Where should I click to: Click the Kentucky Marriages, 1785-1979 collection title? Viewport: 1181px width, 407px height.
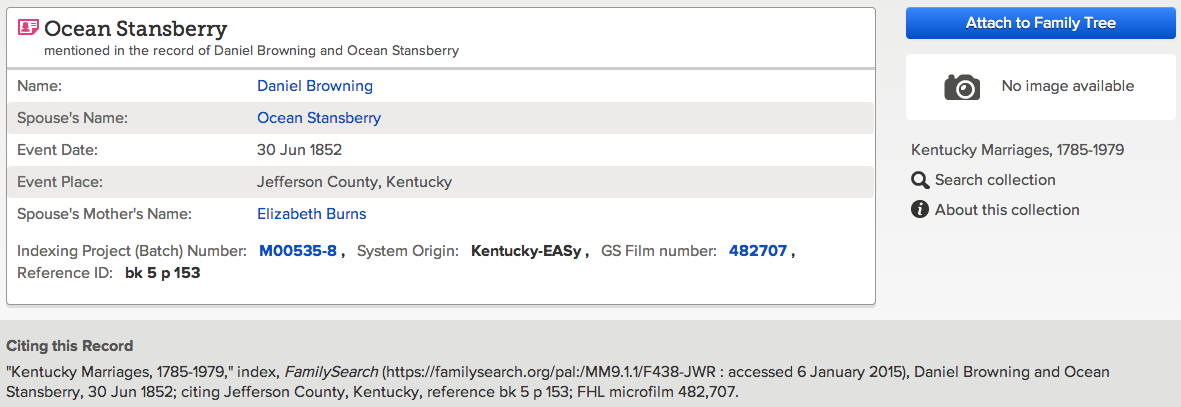coord(1018,150)
